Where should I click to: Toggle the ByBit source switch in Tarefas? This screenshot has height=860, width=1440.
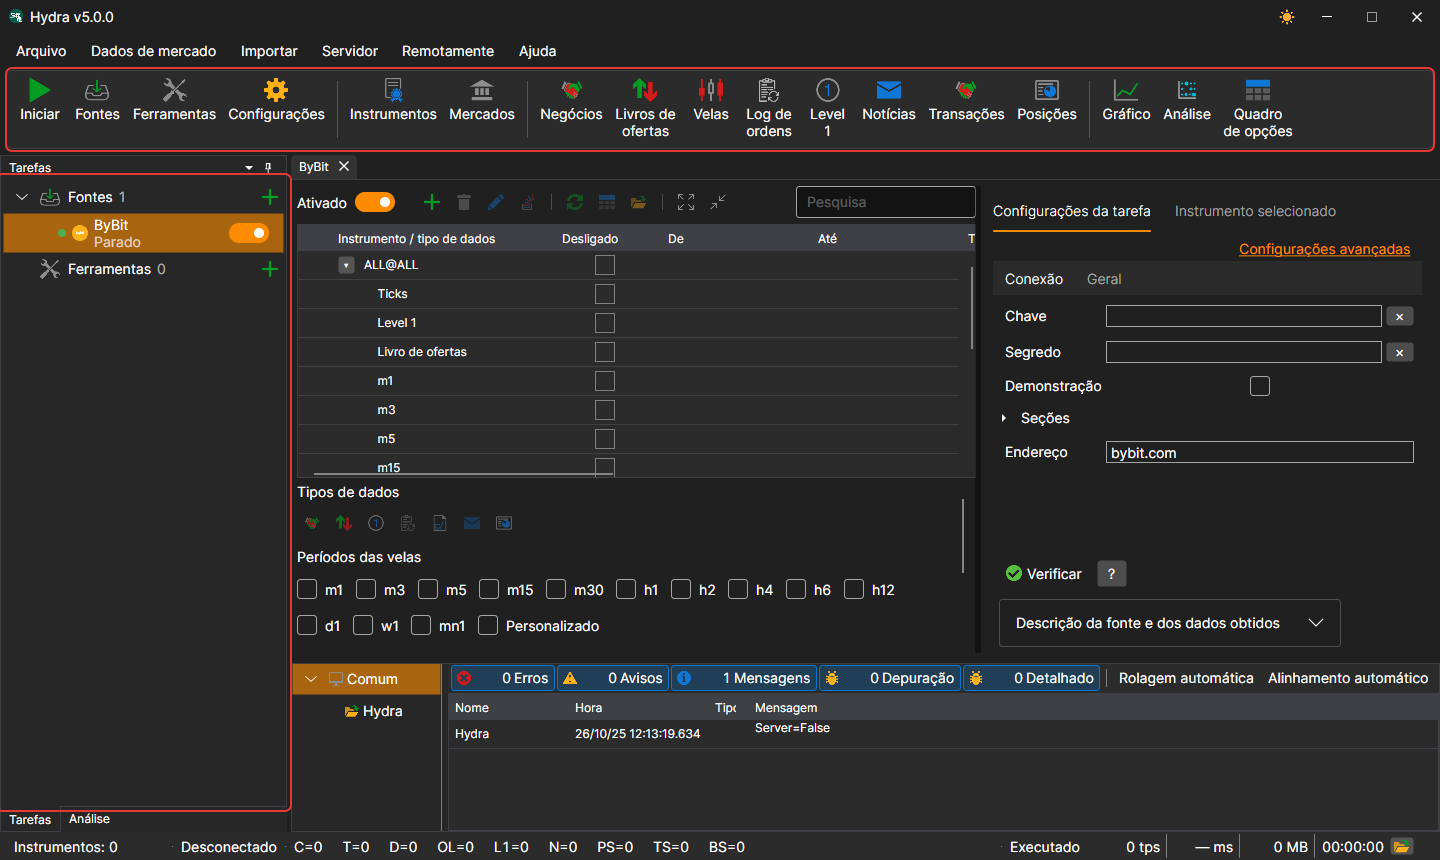[x=249, y=233]
